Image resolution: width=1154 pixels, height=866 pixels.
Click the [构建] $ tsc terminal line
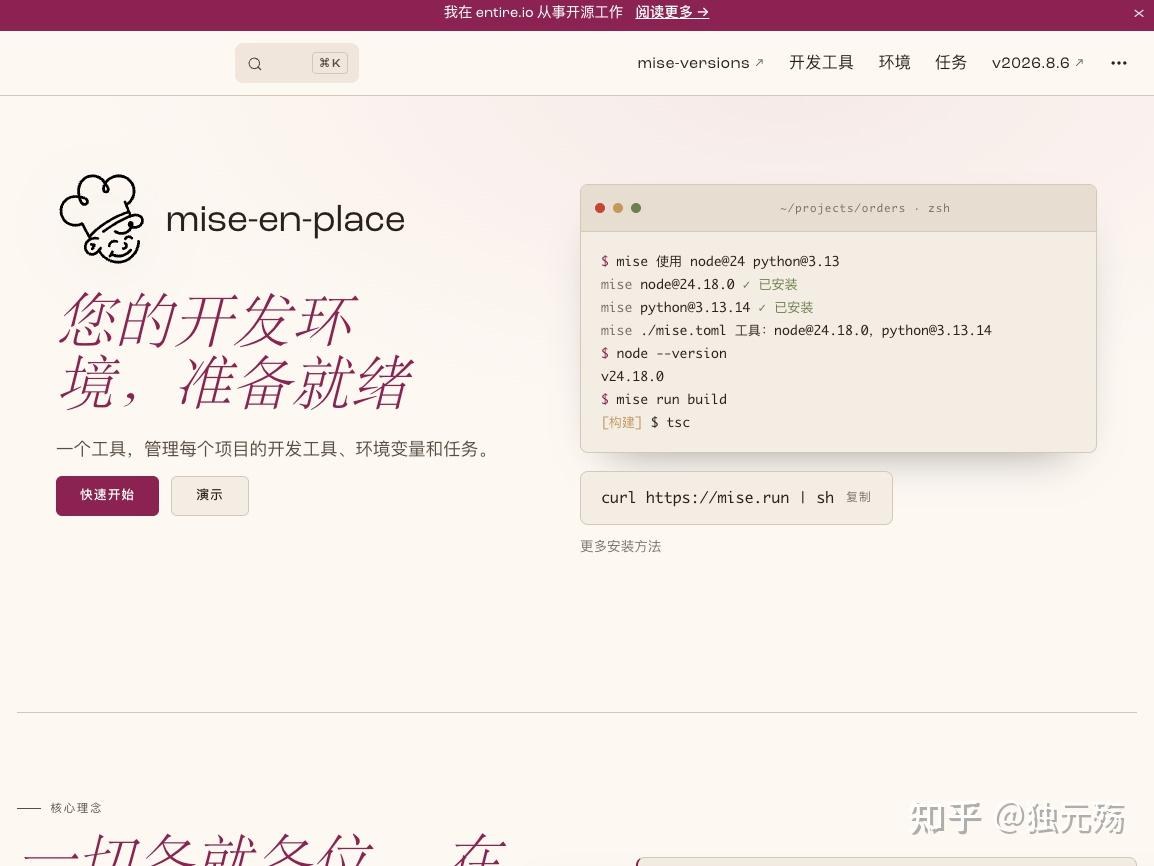[645, 422]
